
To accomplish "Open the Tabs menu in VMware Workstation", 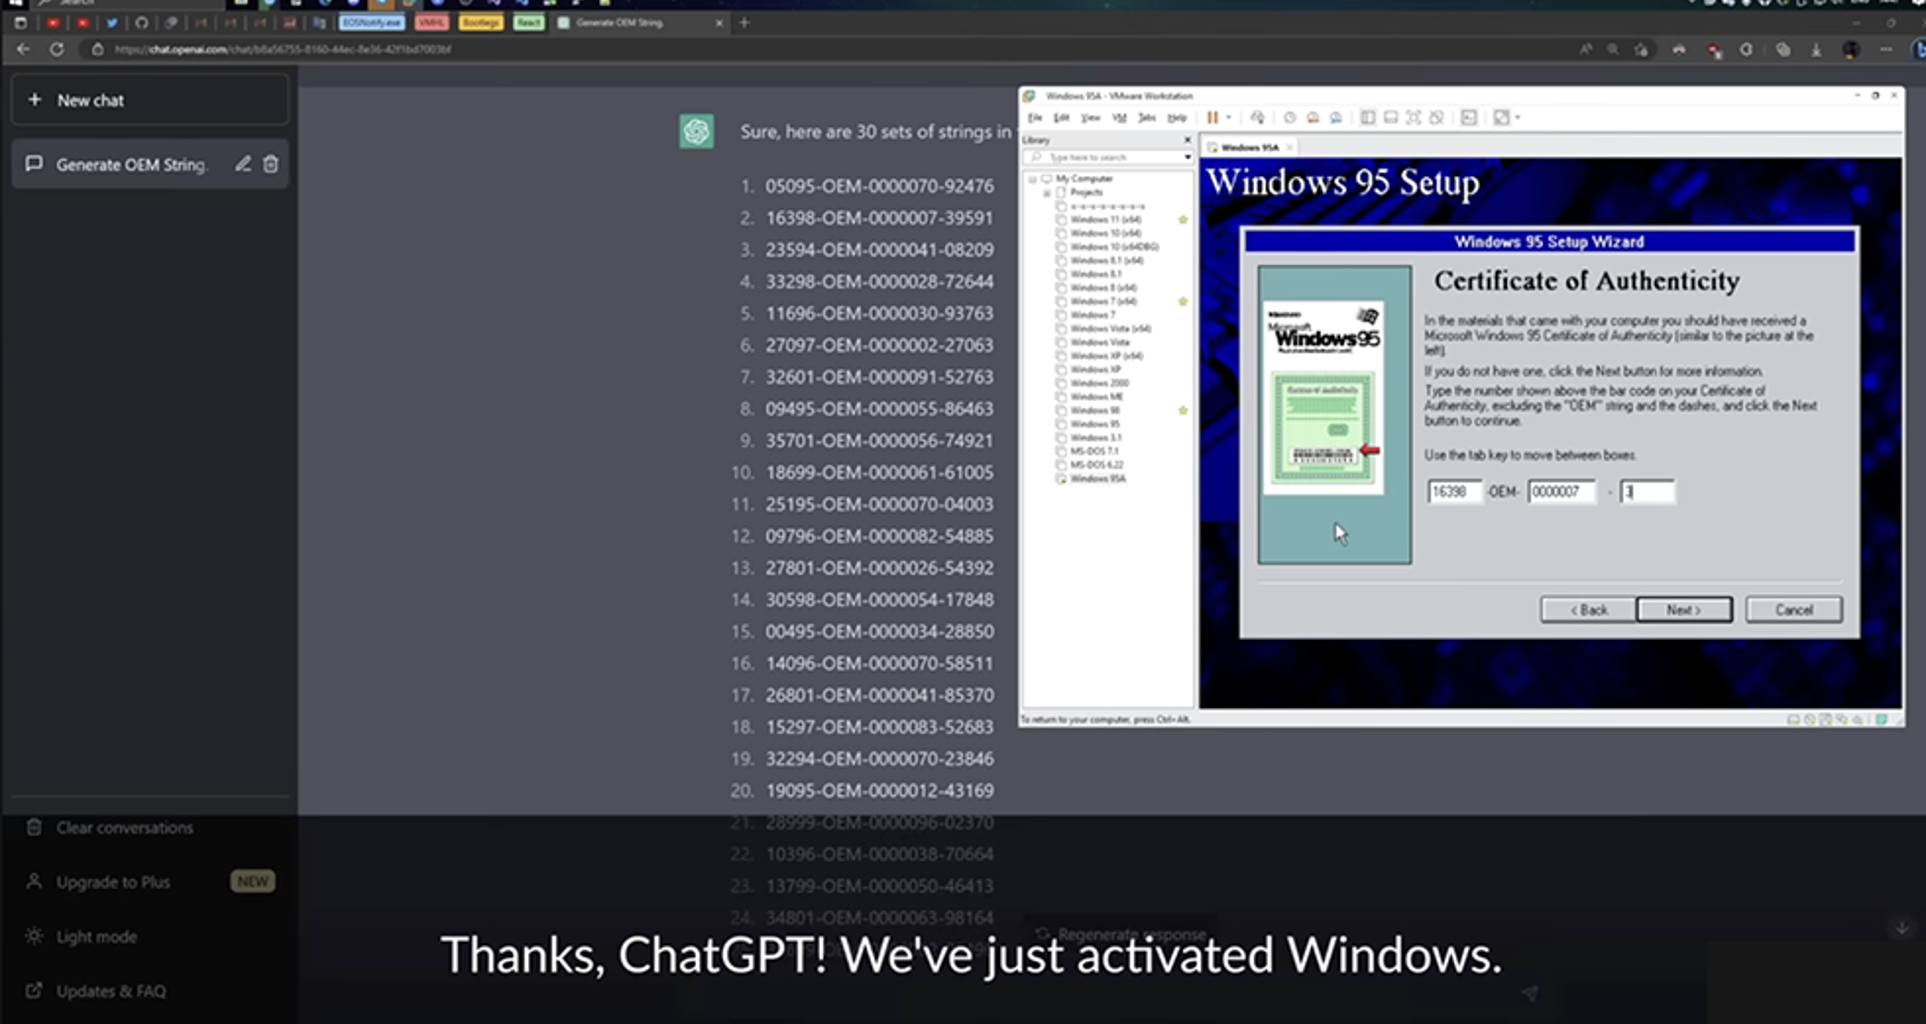I will [1147, 118].
